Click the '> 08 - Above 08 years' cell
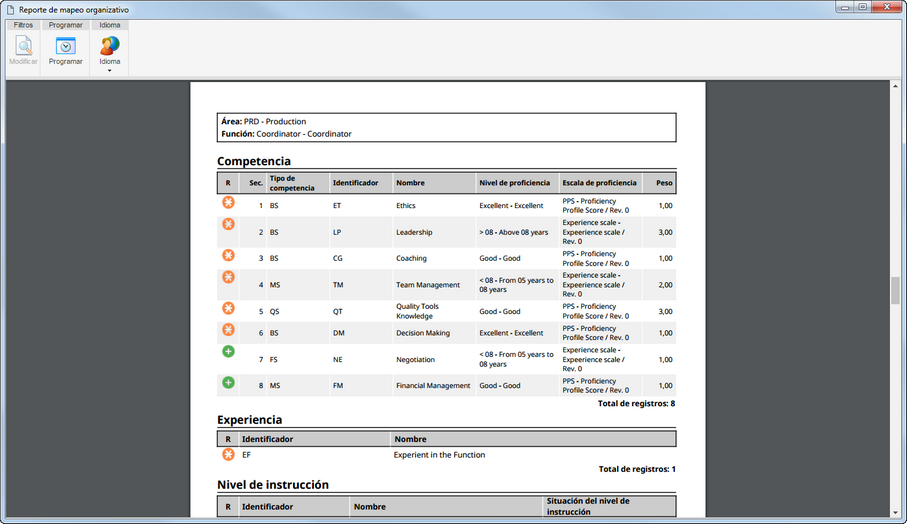 tap(514, 232)
